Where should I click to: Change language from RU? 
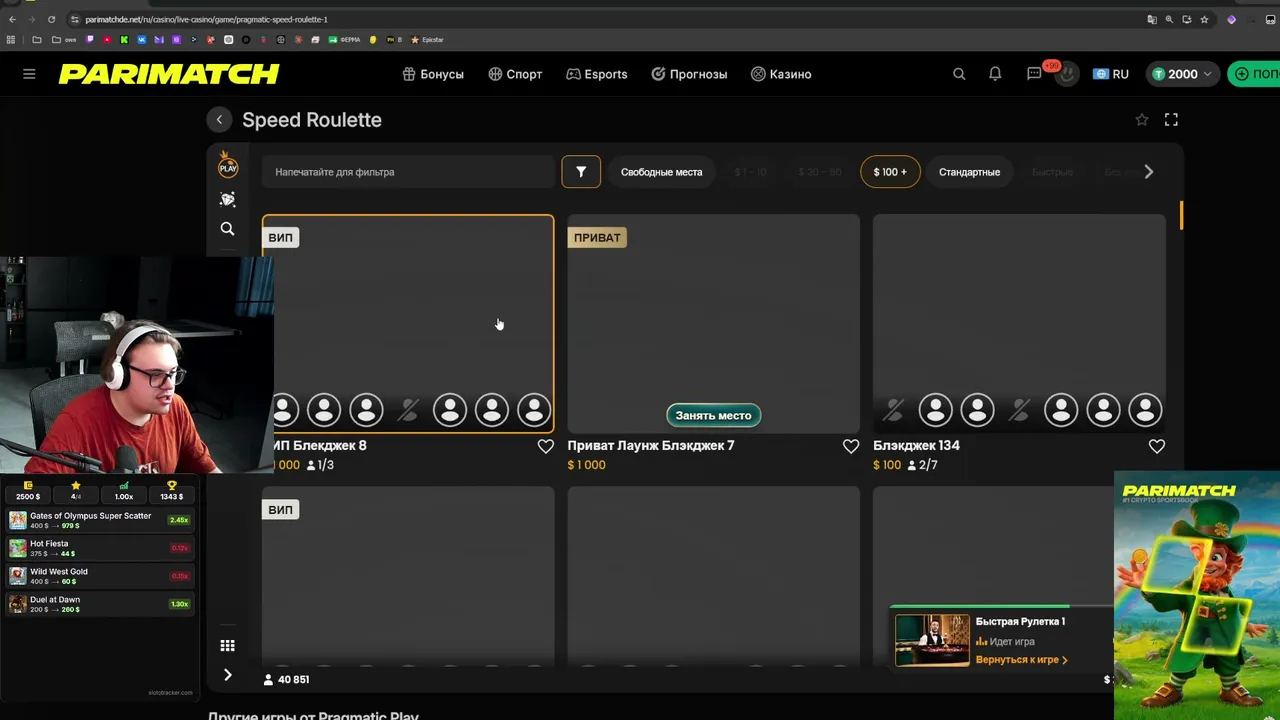(x=1111, y=74)
